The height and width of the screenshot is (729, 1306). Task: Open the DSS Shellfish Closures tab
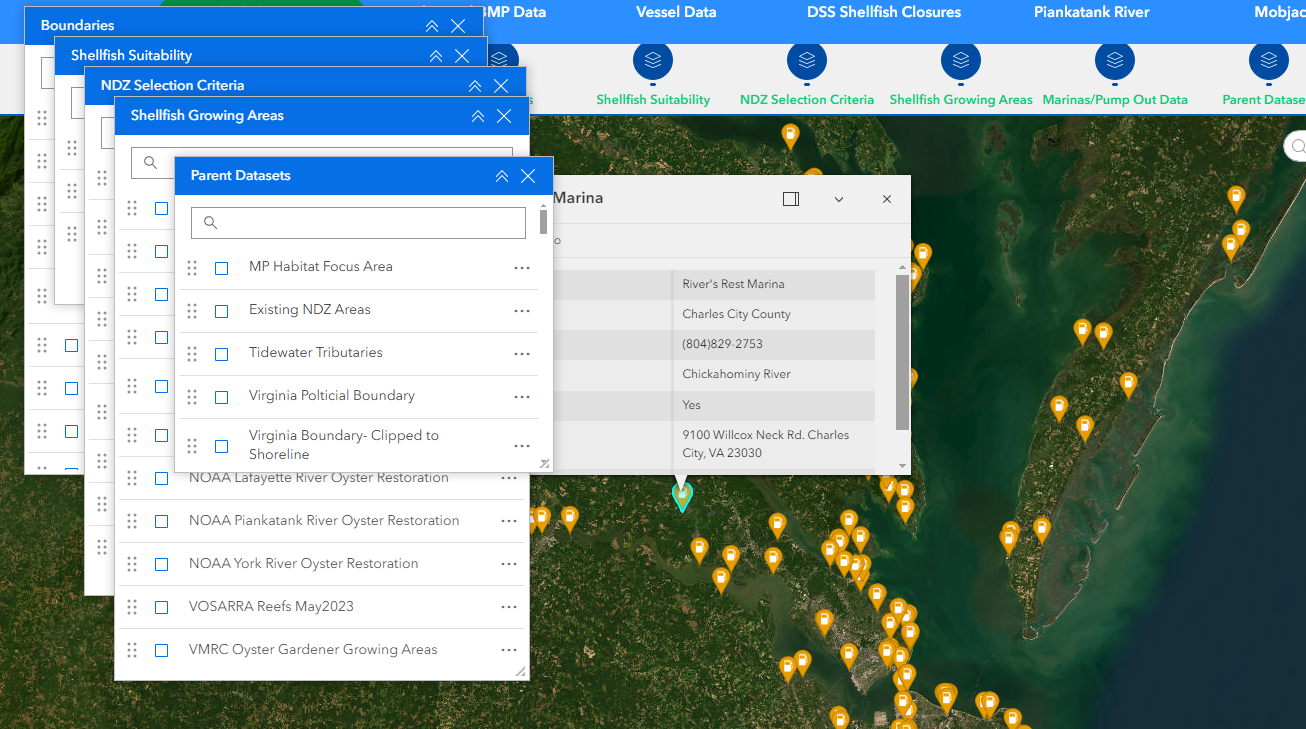[x=883, y=12]
